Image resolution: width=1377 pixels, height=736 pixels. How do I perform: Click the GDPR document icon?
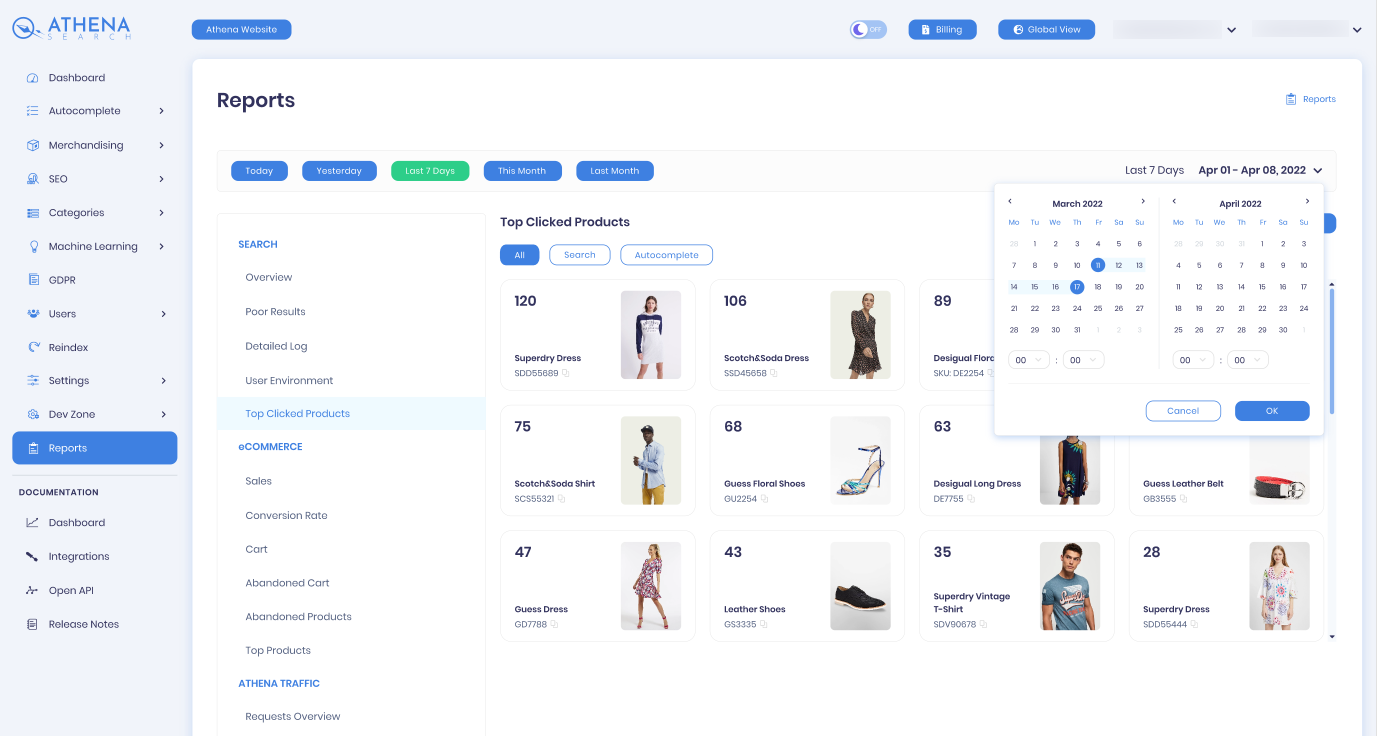pyautogui.click(x=32, y=280)
